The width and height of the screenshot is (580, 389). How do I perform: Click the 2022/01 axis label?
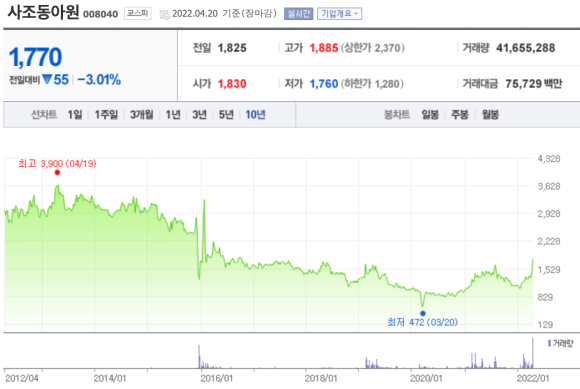click(x=533, y=378)
